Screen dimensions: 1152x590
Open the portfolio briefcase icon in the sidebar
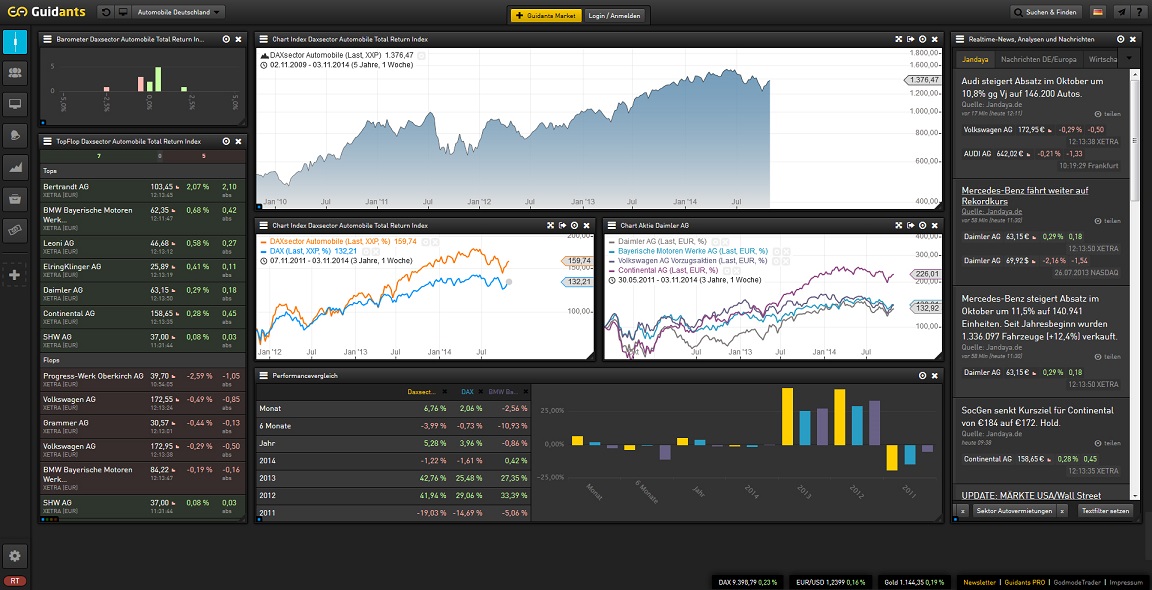tap(15, 198)
